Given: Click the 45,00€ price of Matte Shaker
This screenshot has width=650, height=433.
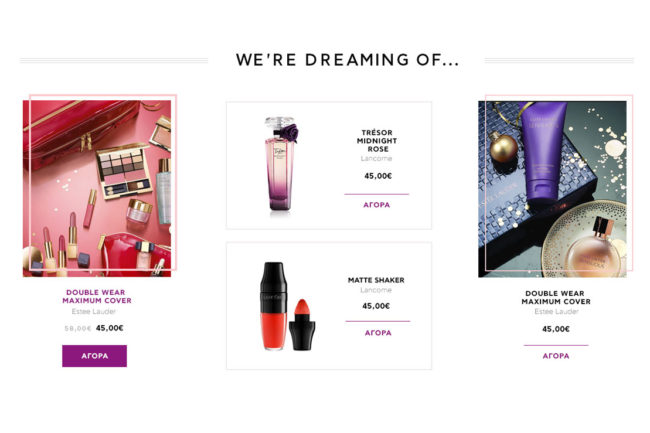Looking at the screenshot, I should (x=376, y=306).
